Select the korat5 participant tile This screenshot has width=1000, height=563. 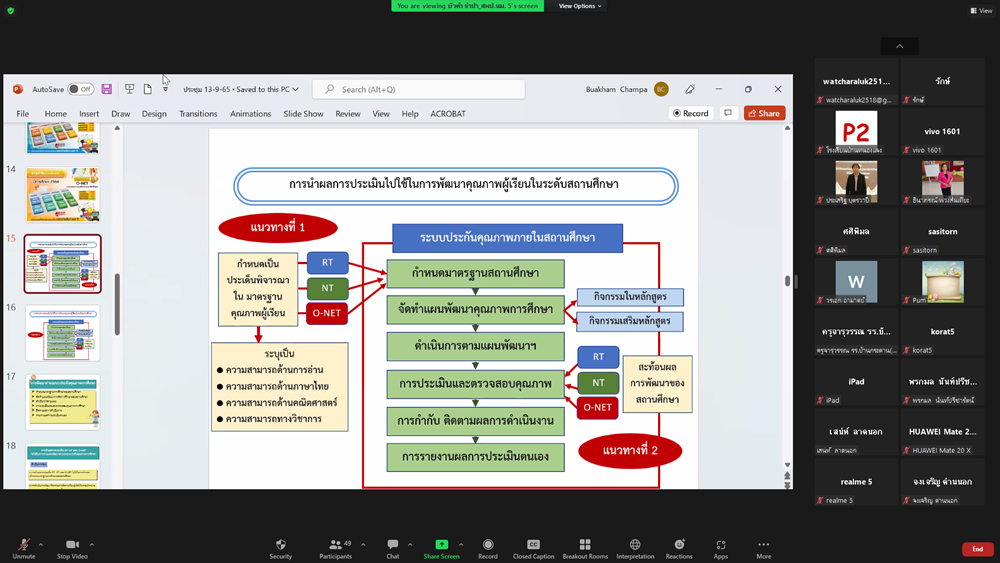942,332
